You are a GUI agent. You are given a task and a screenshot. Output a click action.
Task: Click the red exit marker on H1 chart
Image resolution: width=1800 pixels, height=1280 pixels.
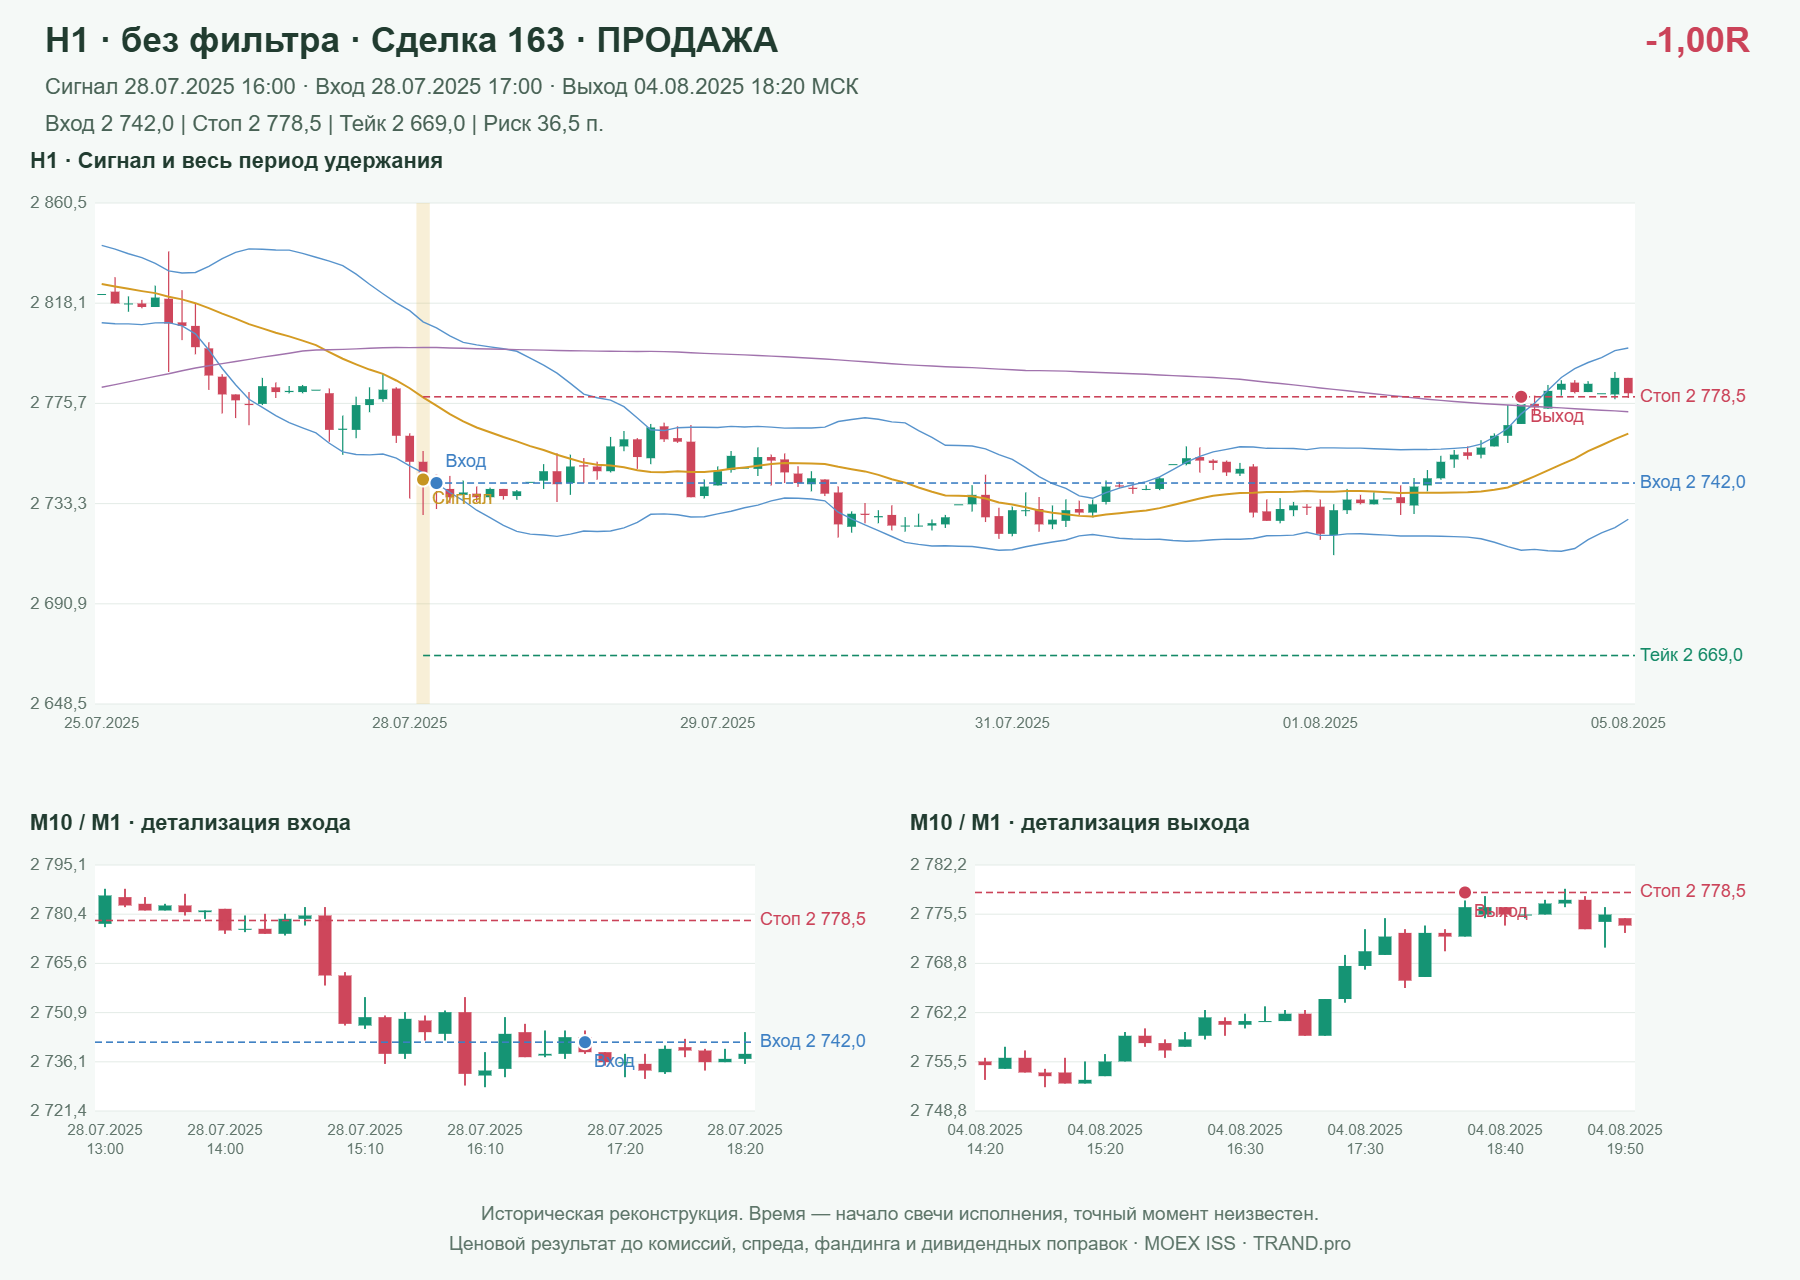click(x=1521, y=397)
